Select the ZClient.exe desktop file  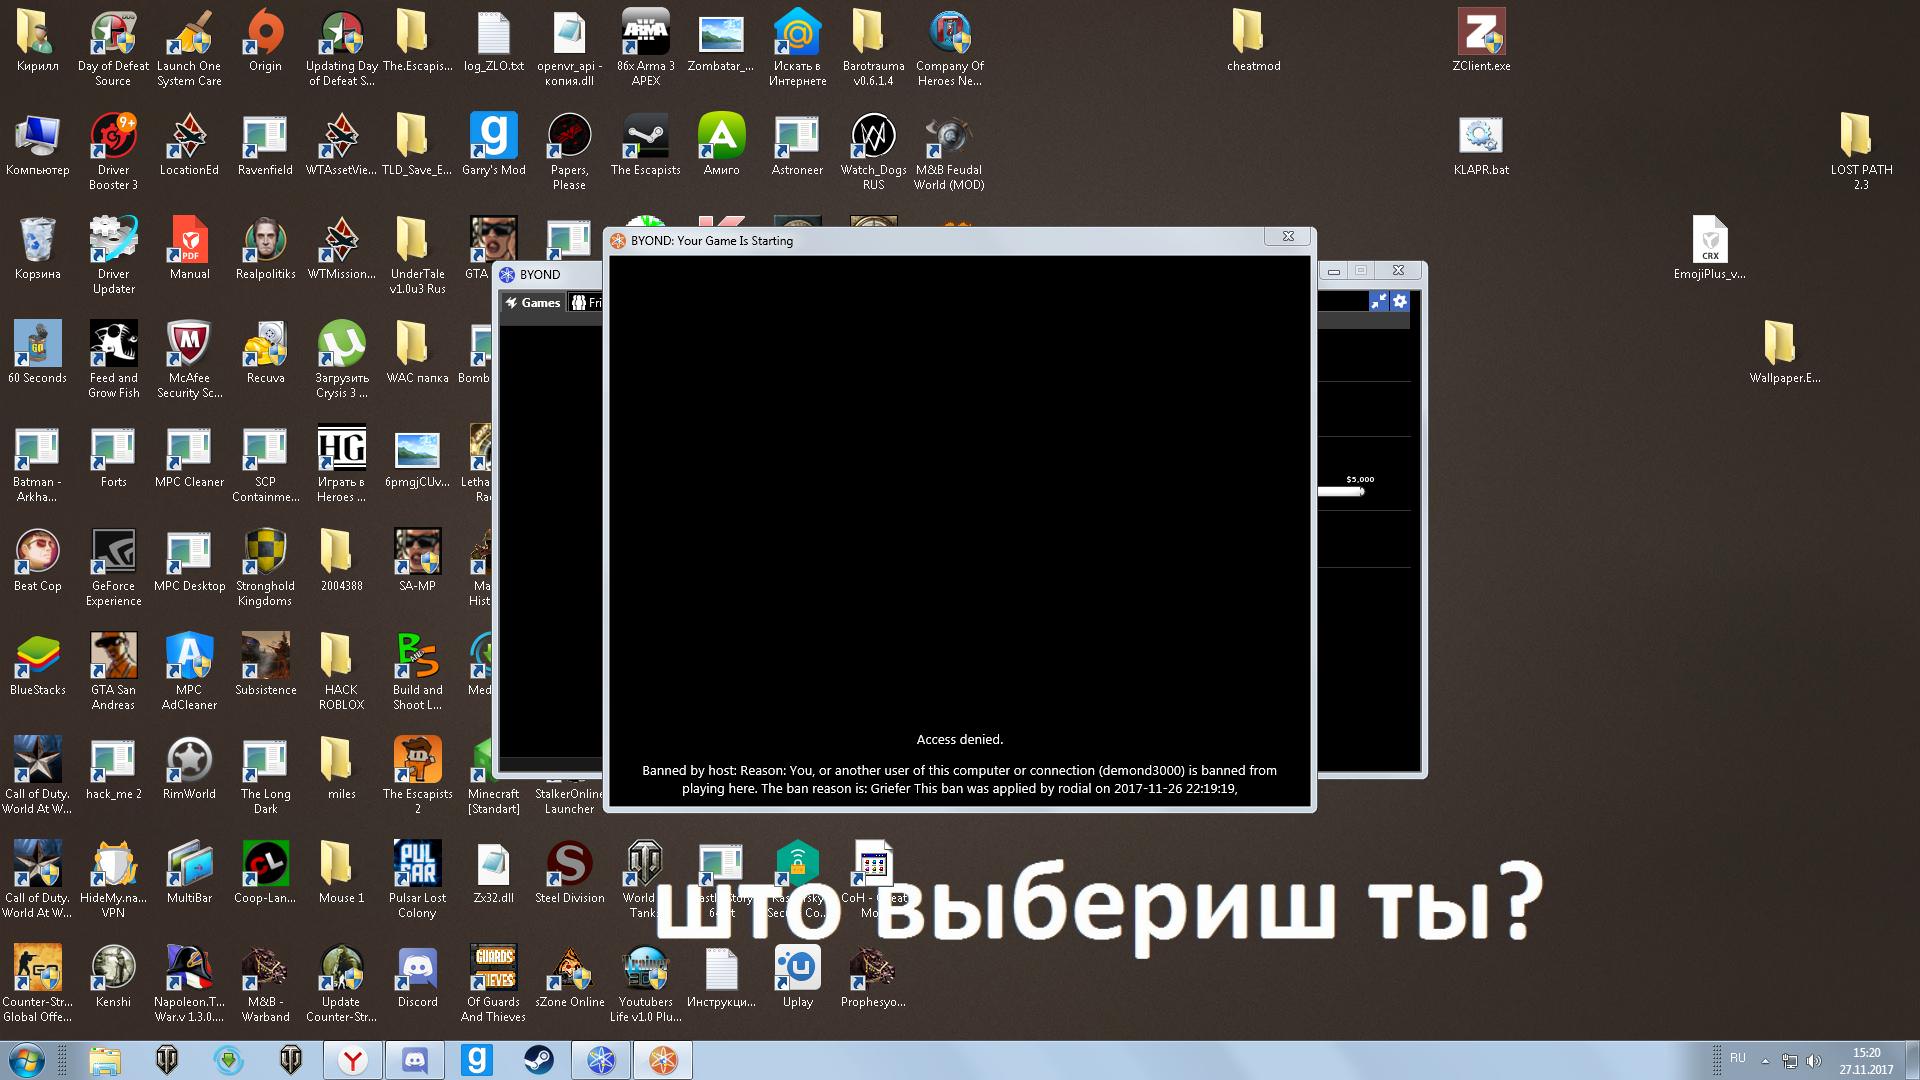pos(1481,41)
